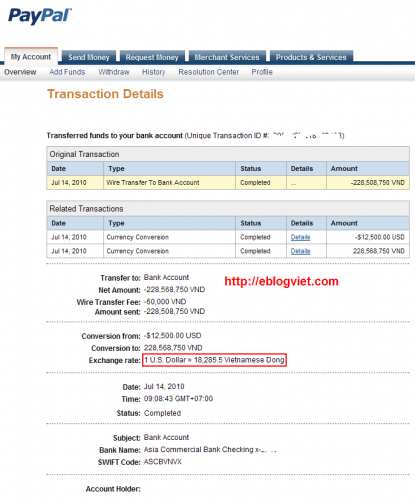Click the Account Holder label
415x500 pixels.
(113, 489)
